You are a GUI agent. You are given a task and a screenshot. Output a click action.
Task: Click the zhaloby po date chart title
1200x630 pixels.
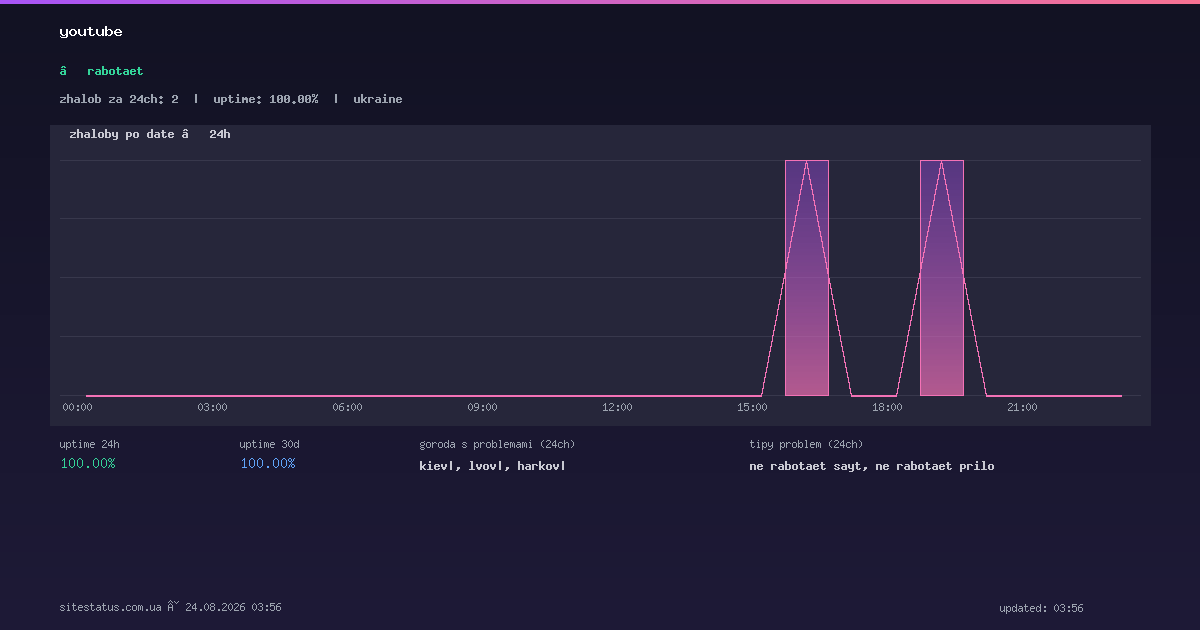(122, 134)
